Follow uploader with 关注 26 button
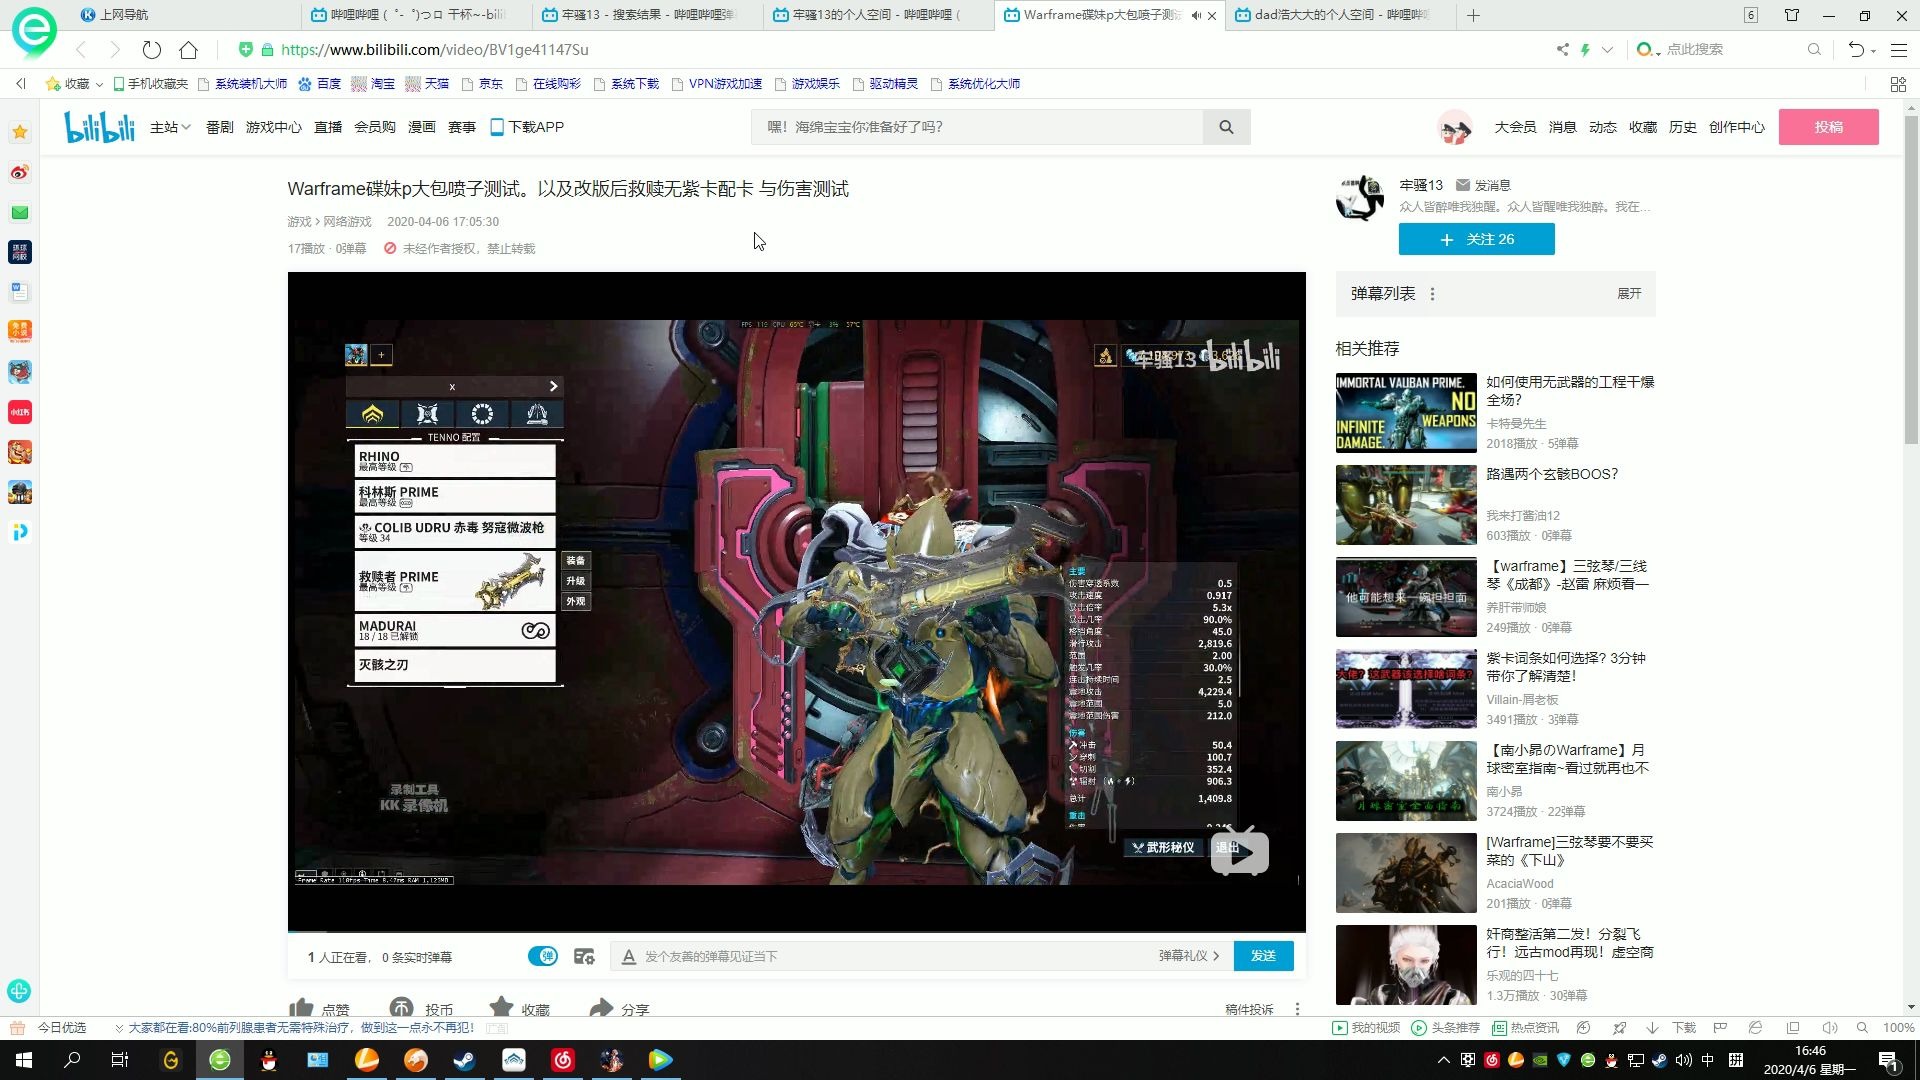This screenshot has height=1080, width=1920. (1476, 239)
